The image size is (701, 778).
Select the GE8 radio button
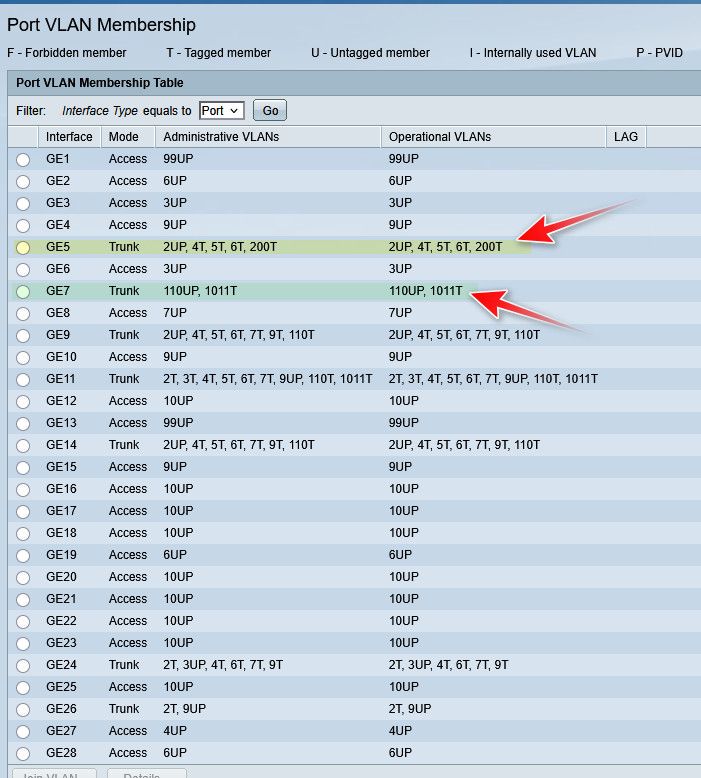23,314
